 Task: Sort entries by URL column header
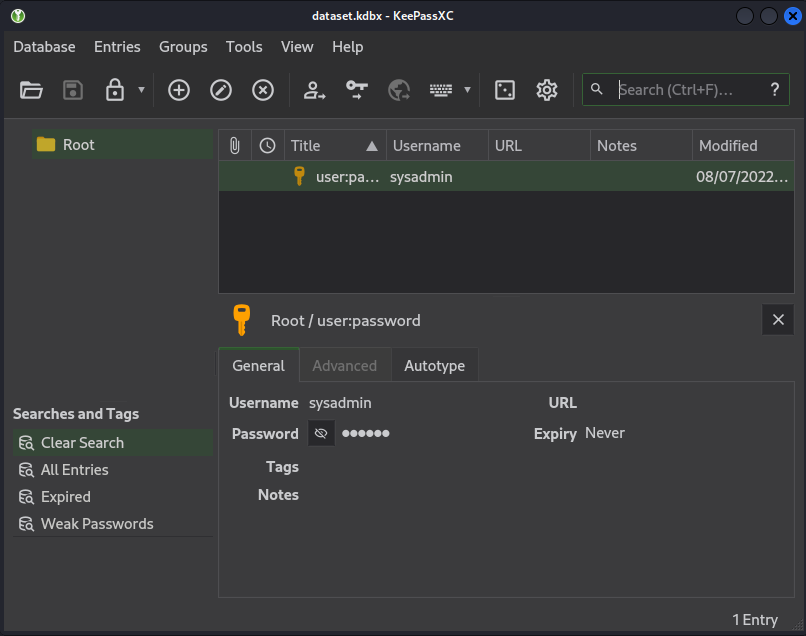pyautogui.click(x=539, y=146)
